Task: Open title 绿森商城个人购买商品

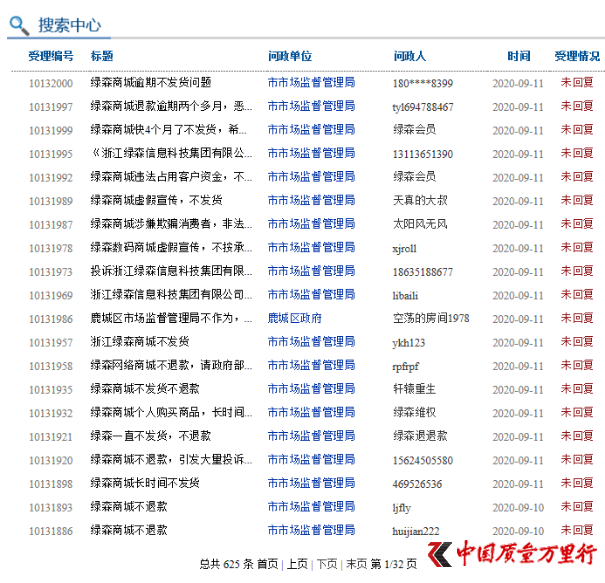Action: click(x=171, y=412)
